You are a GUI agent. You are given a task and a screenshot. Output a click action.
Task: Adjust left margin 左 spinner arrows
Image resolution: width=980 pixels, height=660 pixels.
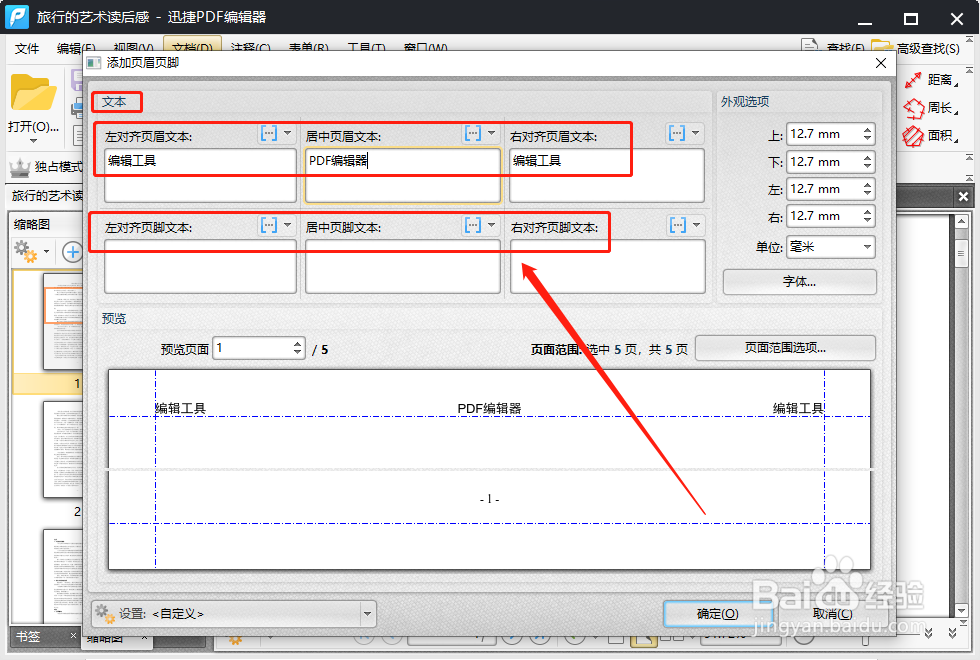[x=868, y=189]
